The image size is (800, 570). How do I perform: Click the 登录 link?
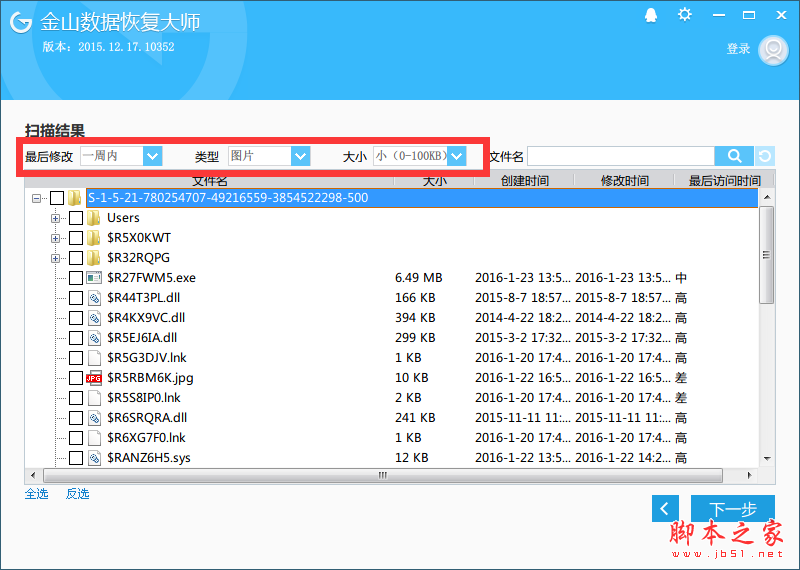[738, 49]
